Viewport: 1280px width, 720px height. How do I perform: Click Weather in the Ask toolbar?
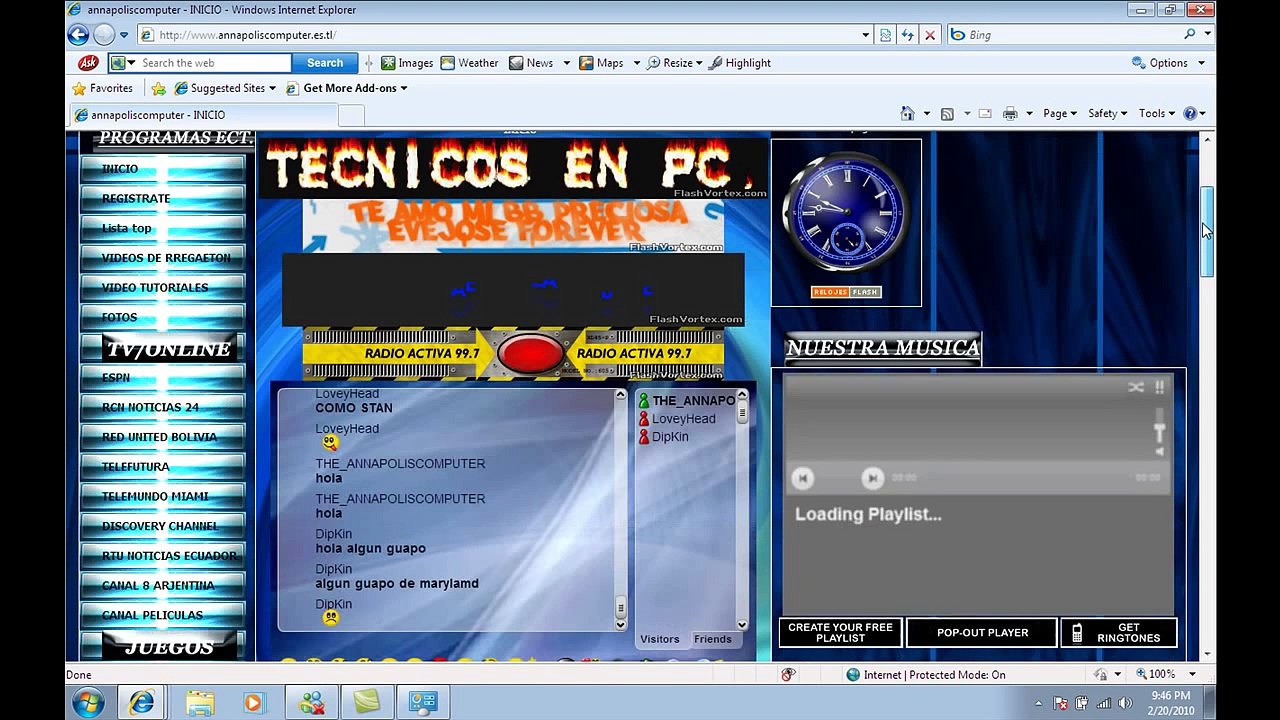tap(470, 63)
